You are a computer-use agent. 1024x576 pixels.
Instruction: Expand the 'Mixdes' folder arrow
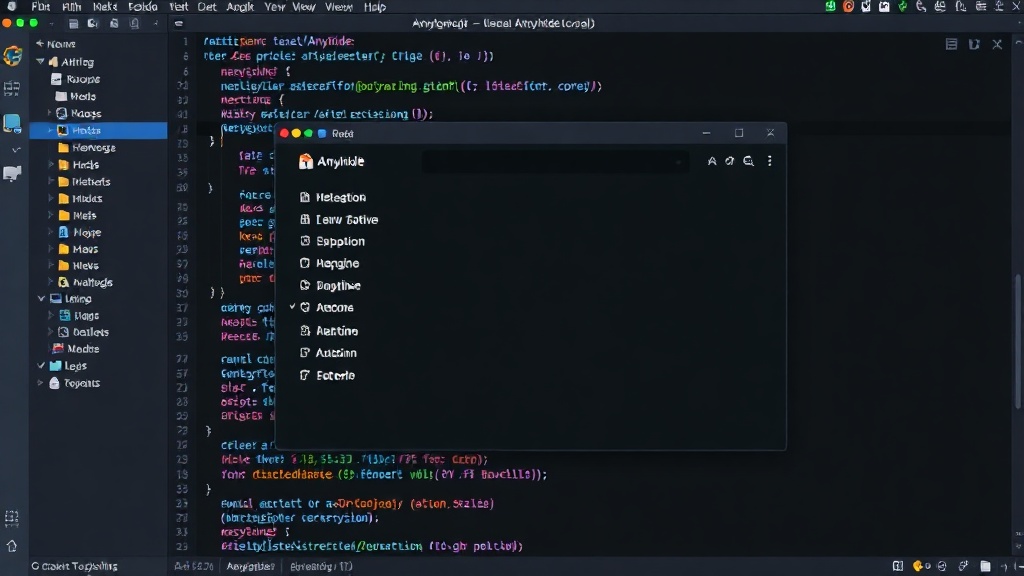(x=50, y=198)
